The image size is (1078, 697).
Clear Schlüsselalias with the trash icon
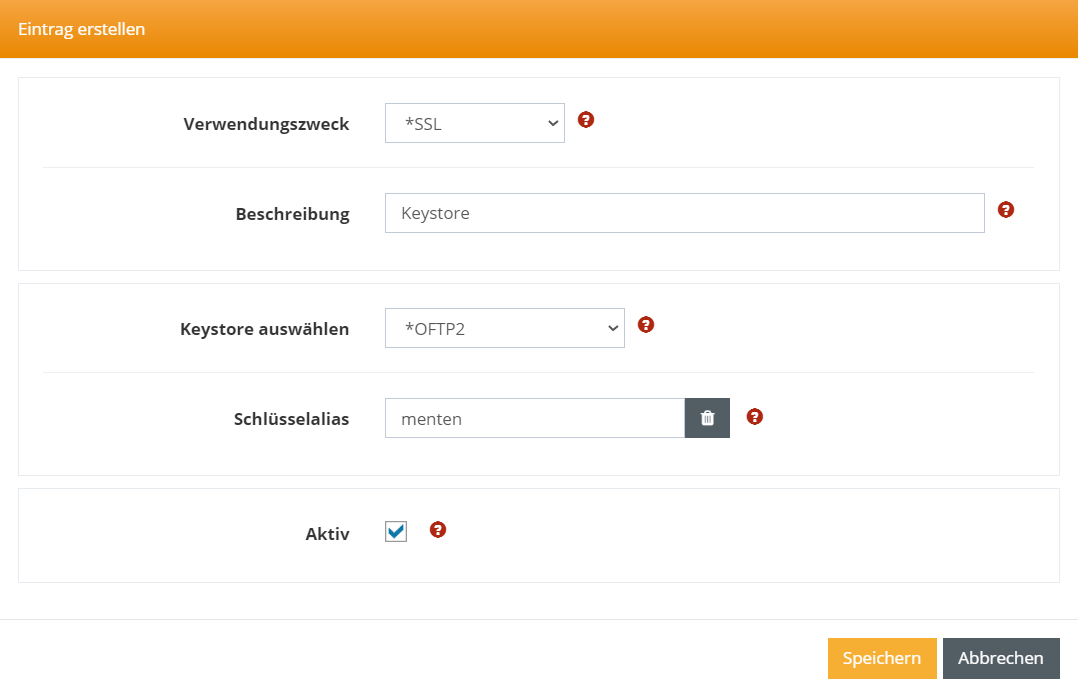[x=707, y=418]
